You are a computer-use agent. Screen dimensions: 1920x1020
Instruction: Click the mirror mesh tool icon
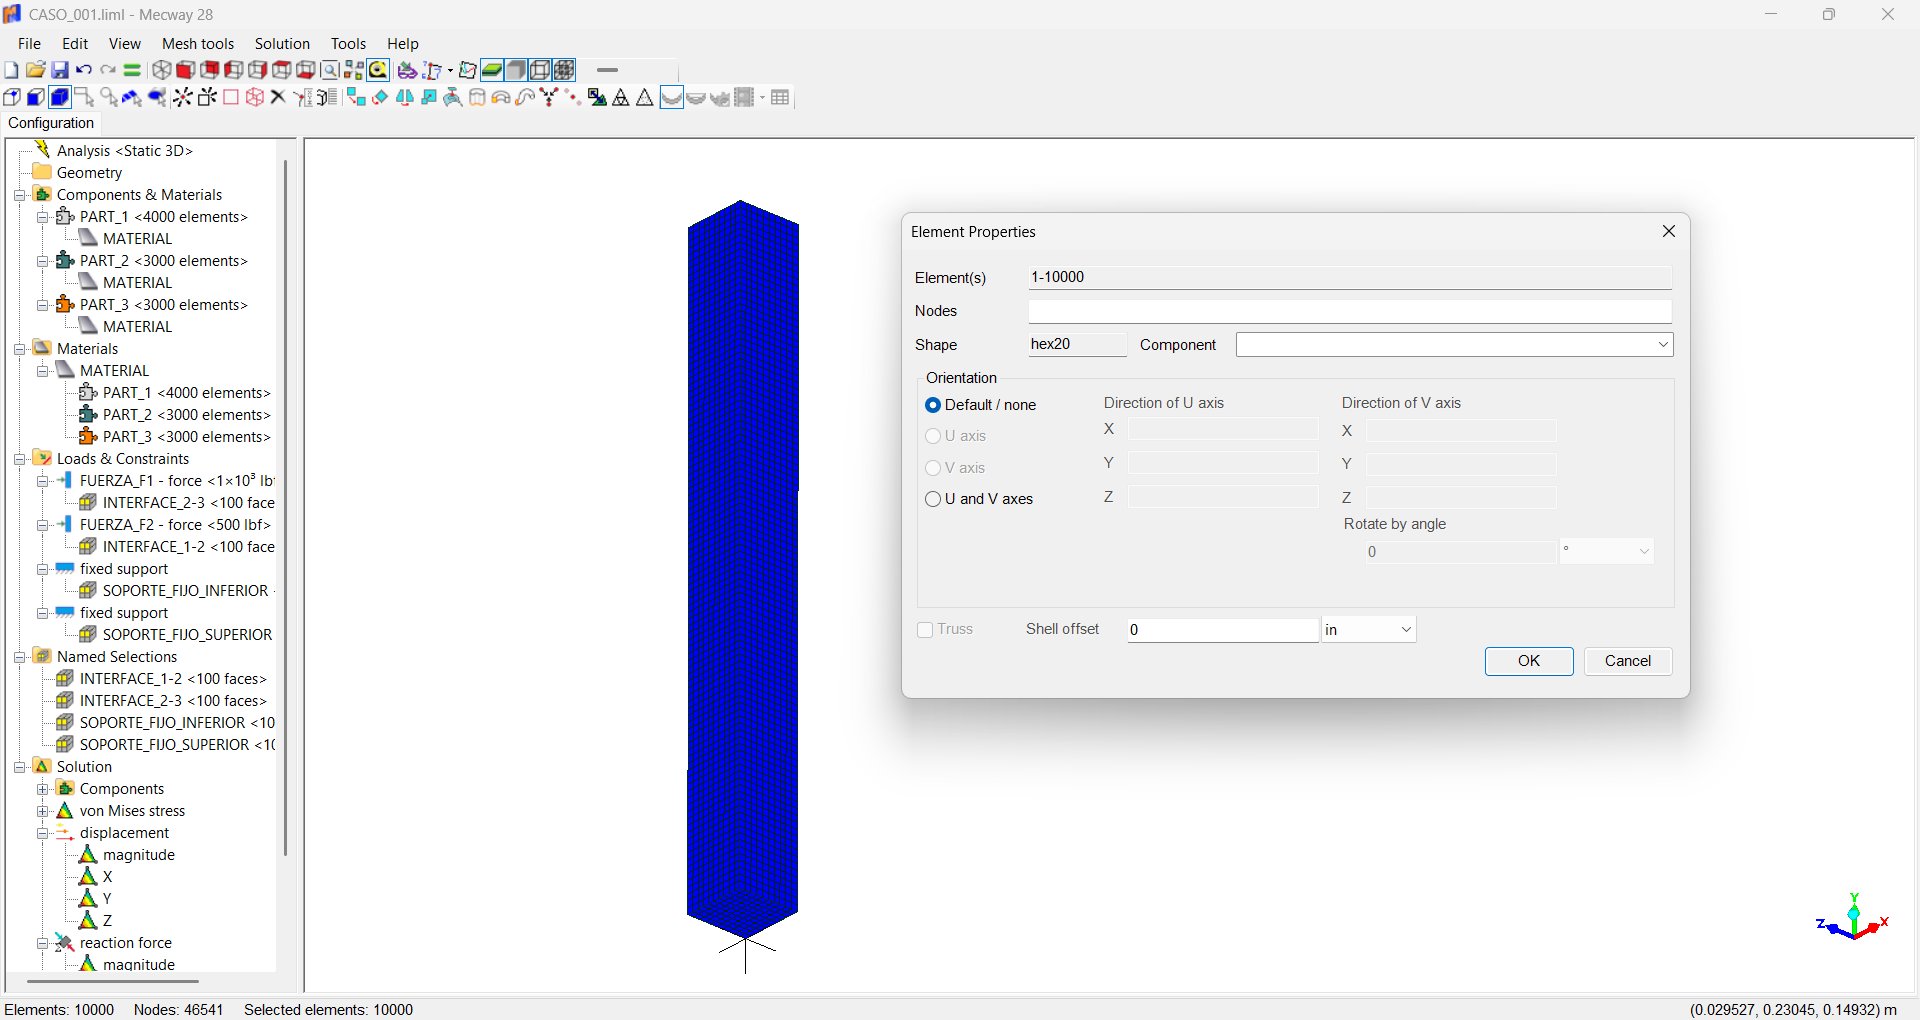[405, 97]
